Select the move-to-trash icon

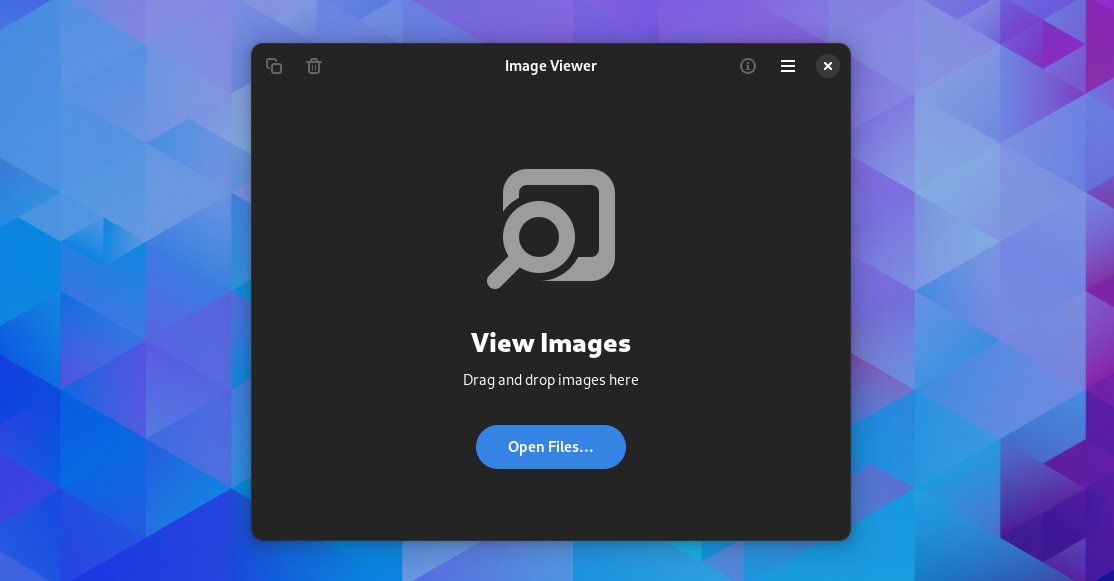click(314, 66)
